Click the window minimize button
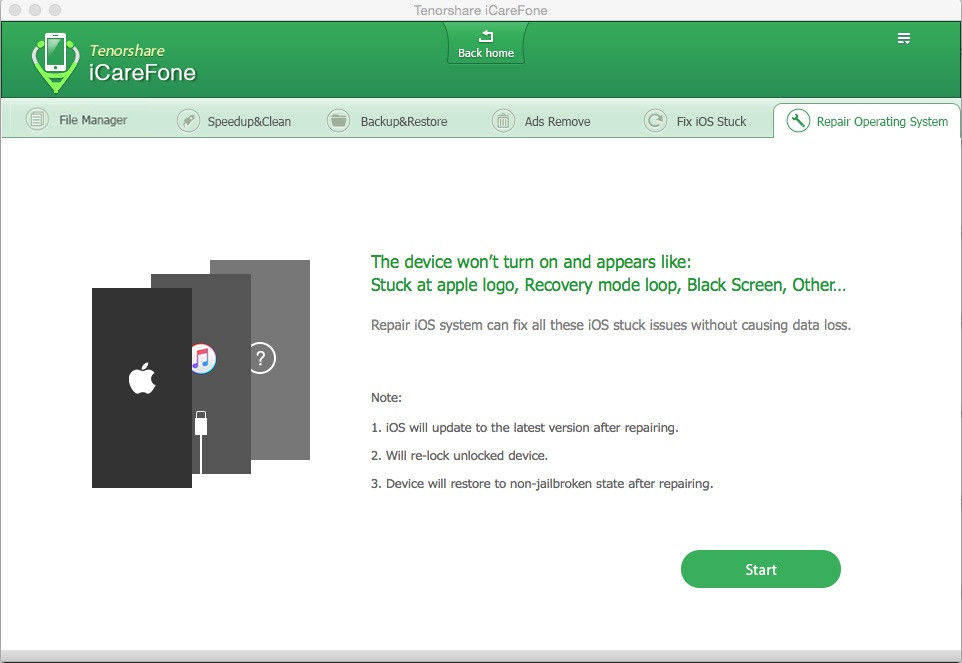Viewport: 962px width, 663px height. pos(36,10)
